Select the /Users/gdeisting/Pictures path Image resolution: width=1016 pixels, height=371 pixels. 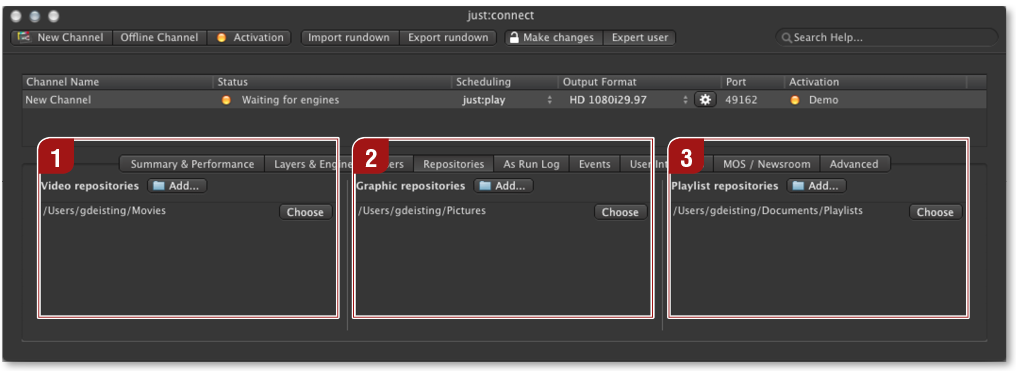coord(421,210)
